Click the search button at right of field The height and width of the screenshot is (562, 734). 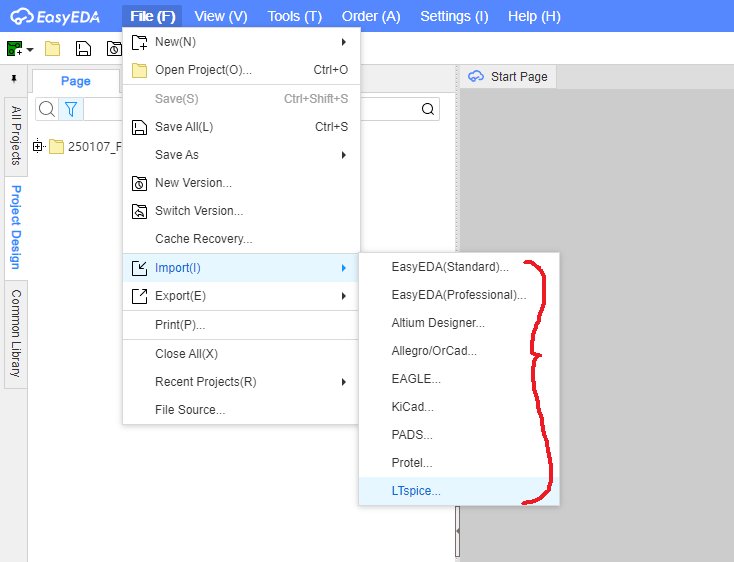click(x=428, y=109)
